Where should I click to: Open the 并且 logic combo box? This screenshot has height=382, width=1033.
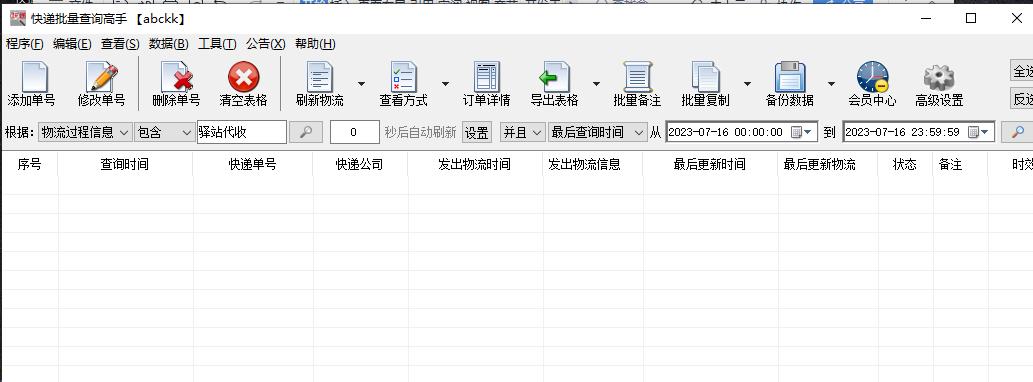point(522,132)
